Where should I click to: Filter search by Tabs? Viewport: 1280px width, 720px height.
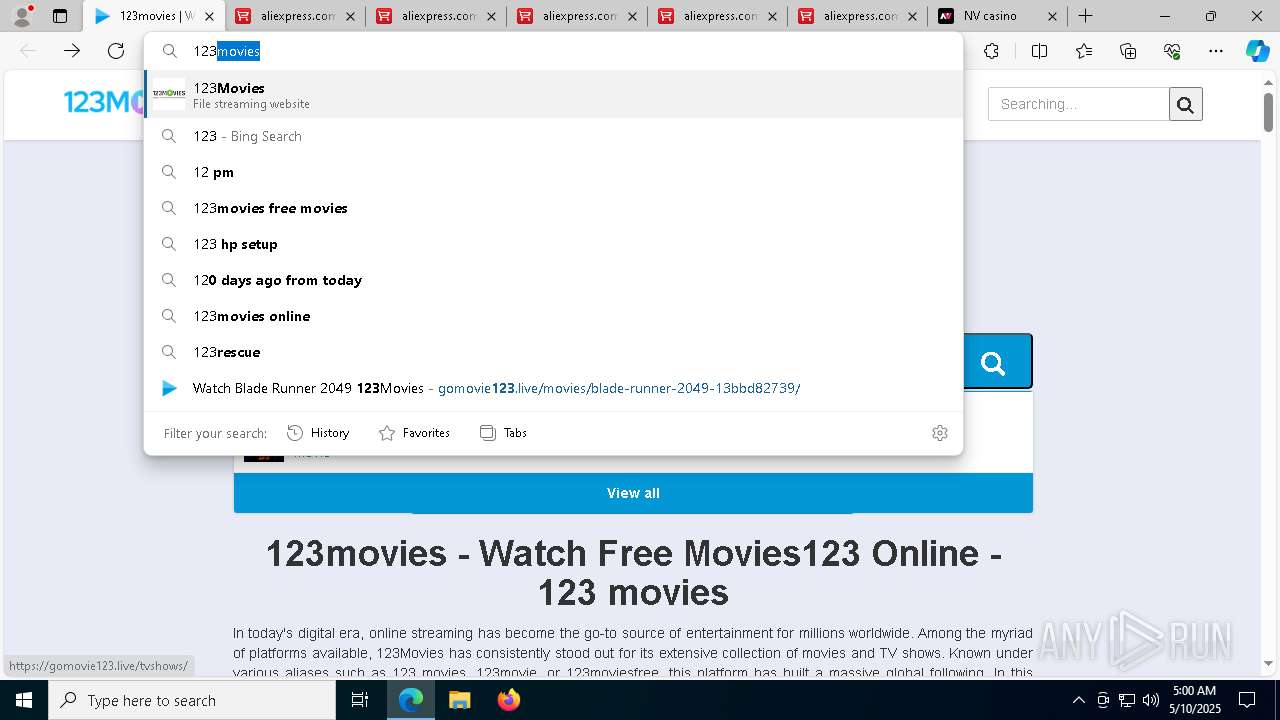pos(503,433)
